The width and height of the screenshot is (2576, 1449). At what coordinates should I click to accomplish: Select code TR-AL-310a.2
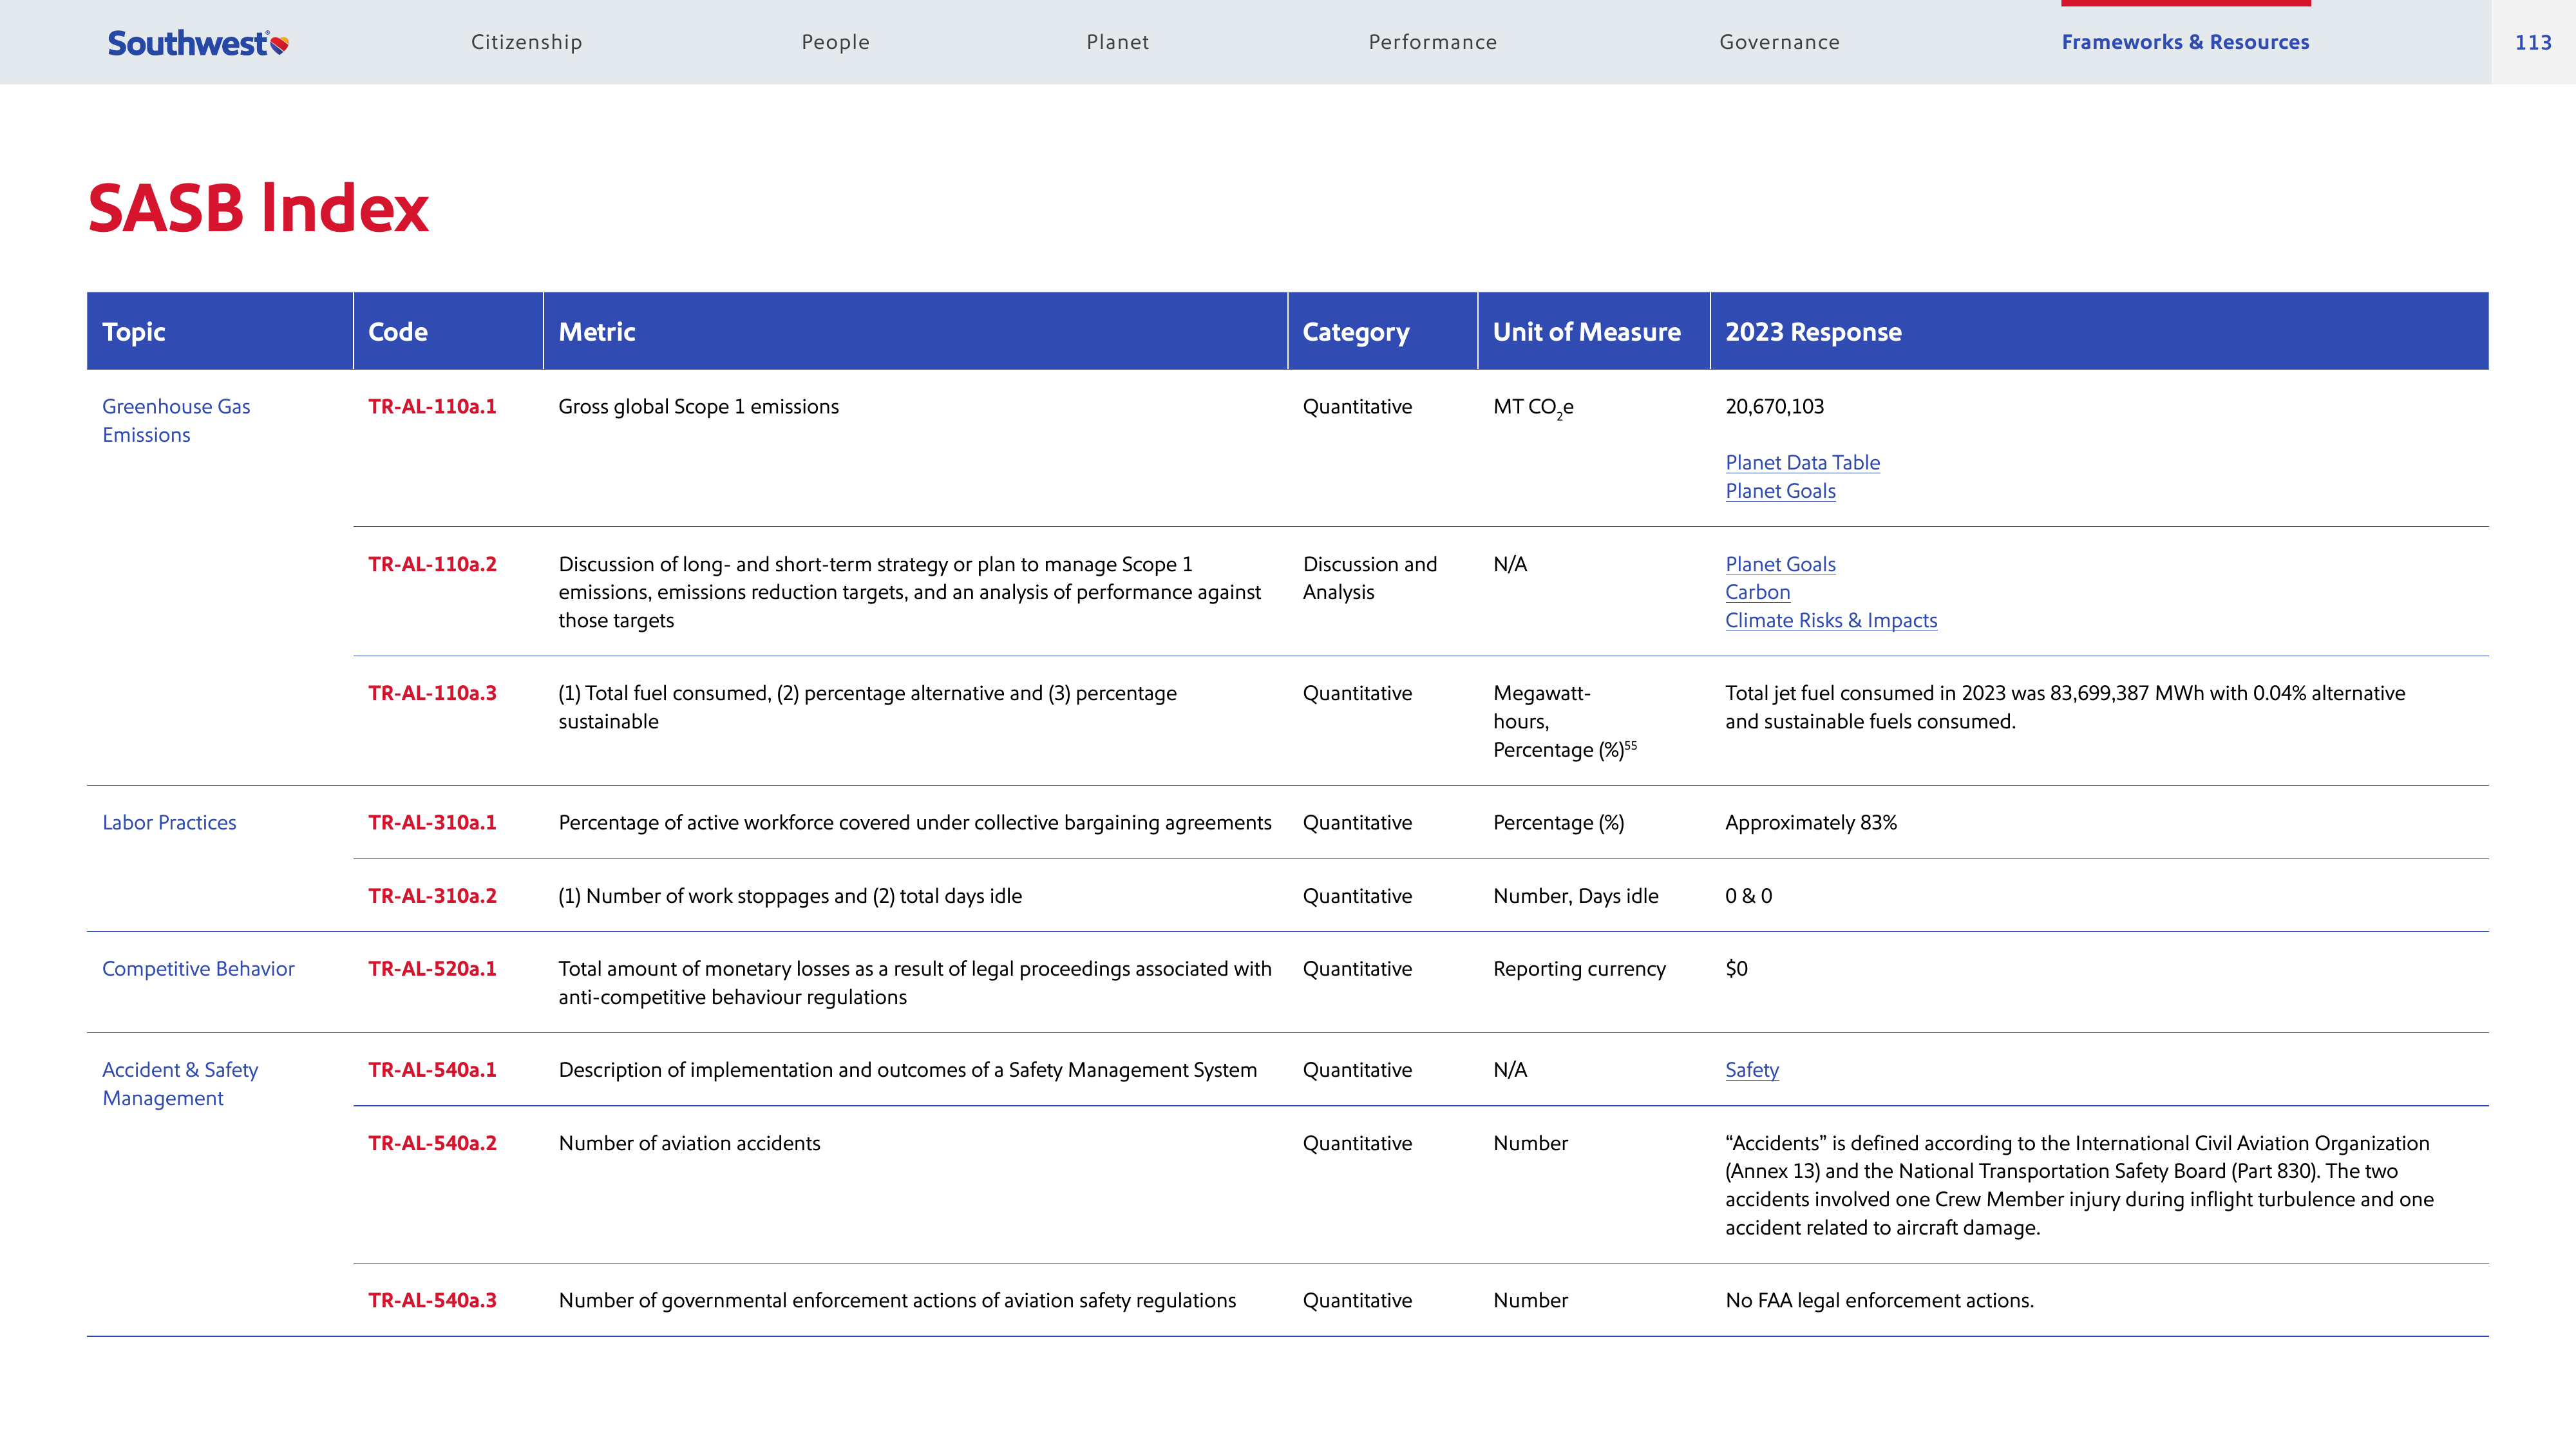(x=432, y=896)
